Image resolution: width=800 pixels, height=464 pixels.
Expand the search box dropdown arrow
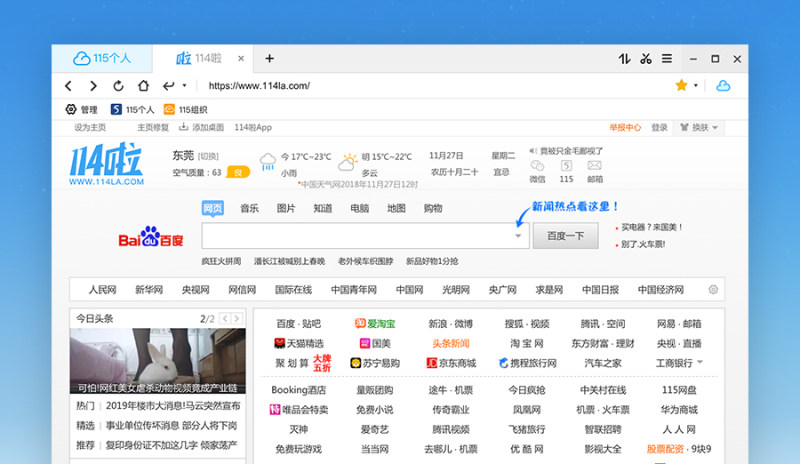518,236
